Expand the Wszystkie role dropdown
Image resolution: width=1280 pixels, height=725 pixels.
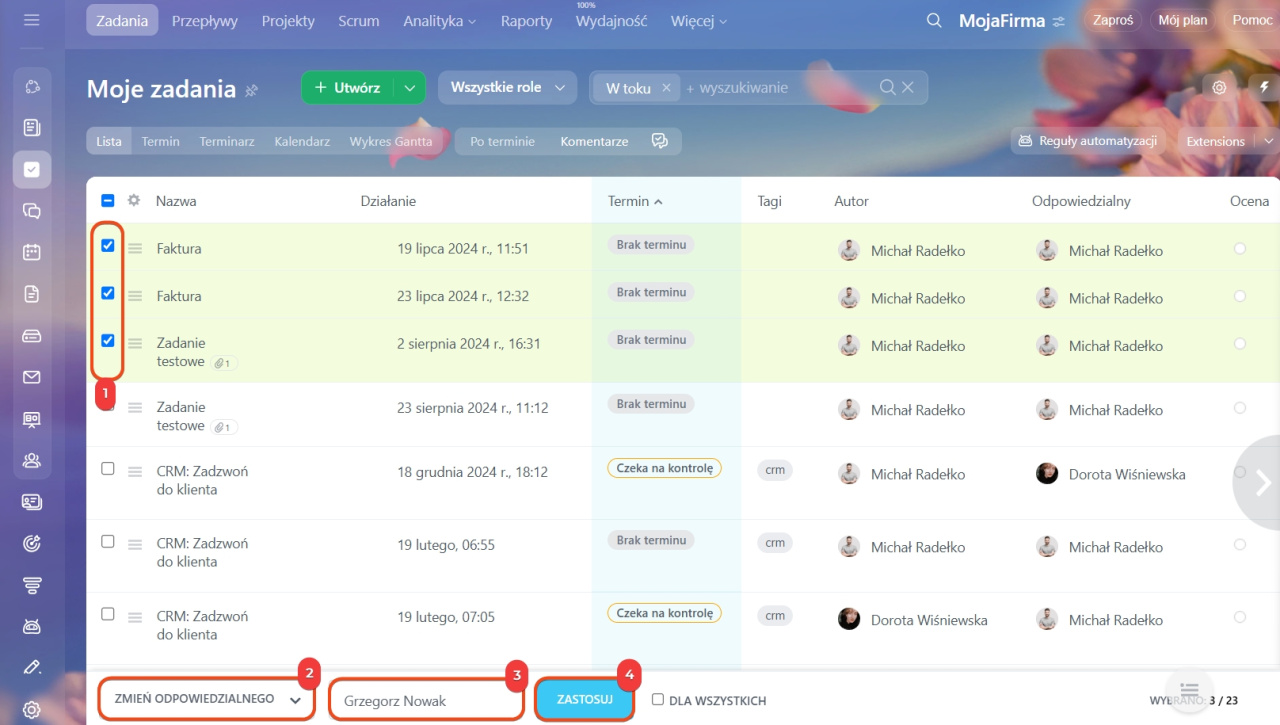pyautogui.click(x=507, y=88)
